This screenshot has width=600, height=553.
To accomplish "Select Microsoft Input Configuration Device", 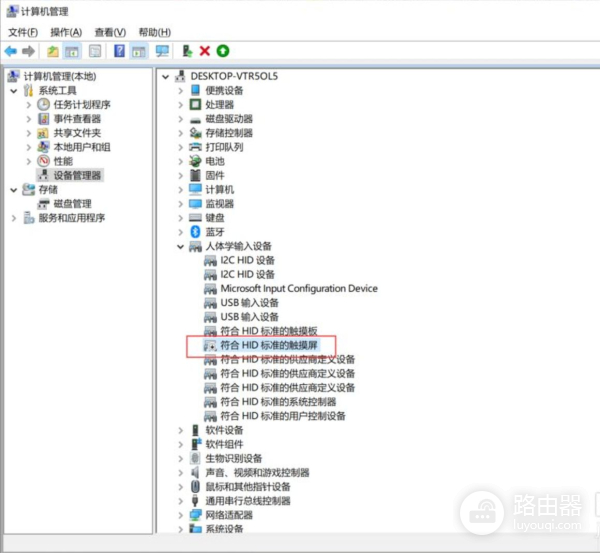I will point(299,289).
